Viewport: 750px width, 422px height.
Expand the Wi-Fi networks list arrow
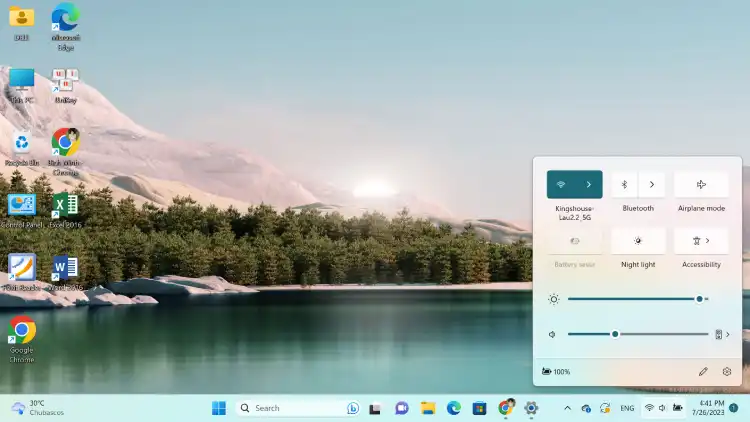coord(589,185)
